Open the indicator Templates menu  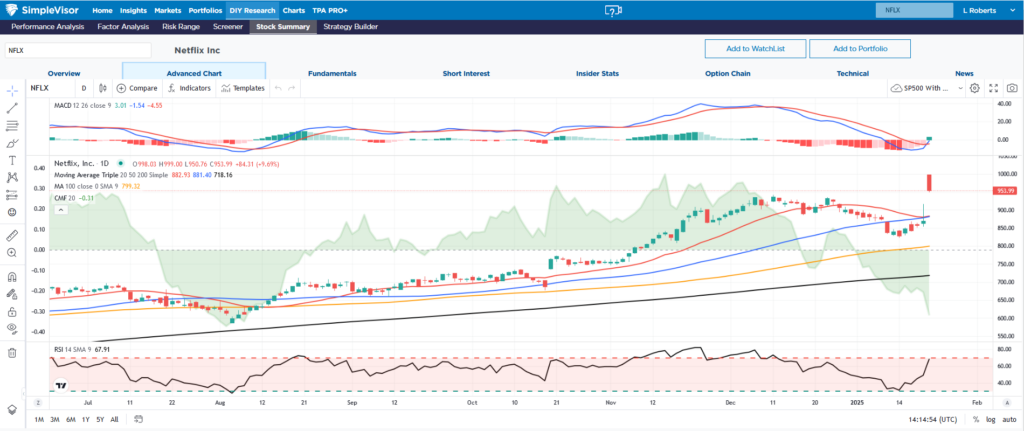[x=242, y=88]
